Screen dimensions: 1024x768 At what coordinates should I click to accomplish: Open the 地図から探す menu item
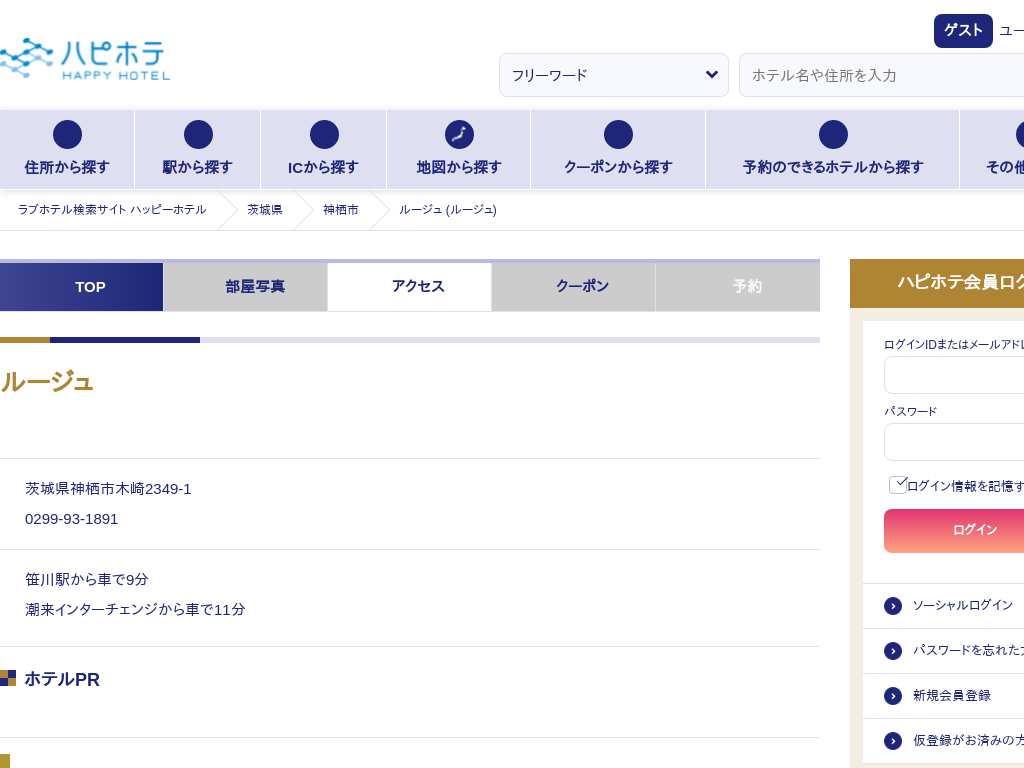(x=458, y=150)
